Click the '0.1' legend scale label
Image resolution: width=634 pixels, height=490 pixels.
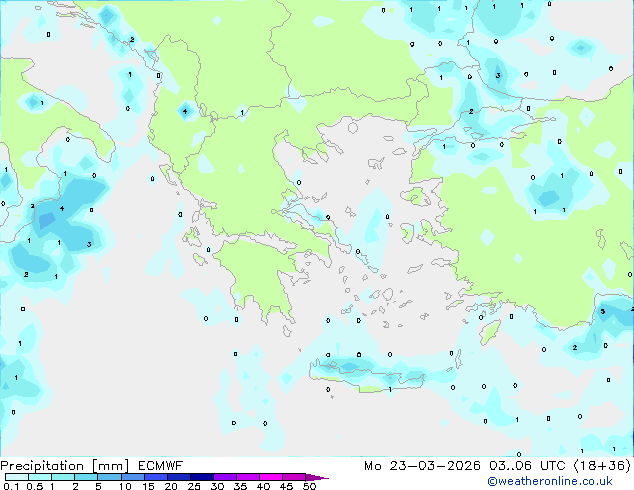point(11,486)
